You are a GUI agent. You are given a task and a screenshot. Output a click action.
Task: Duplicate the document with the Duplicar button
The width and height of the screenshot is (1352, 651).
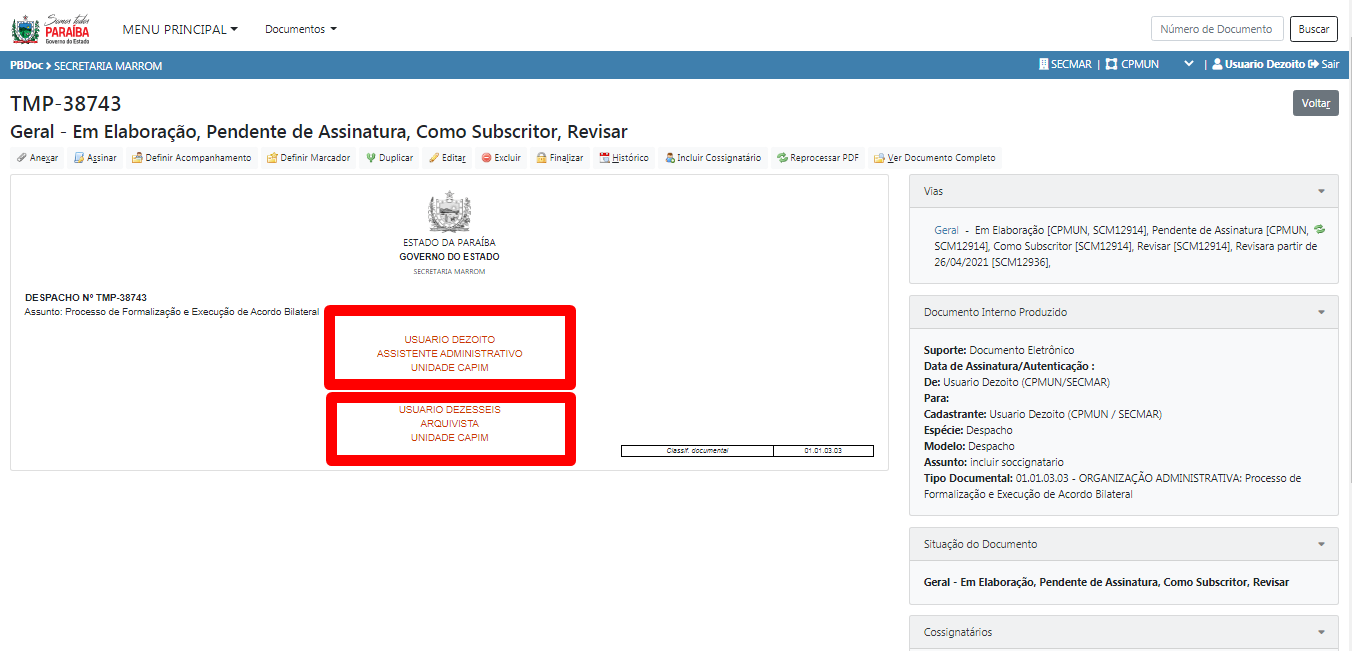click(x=389, y=158)
